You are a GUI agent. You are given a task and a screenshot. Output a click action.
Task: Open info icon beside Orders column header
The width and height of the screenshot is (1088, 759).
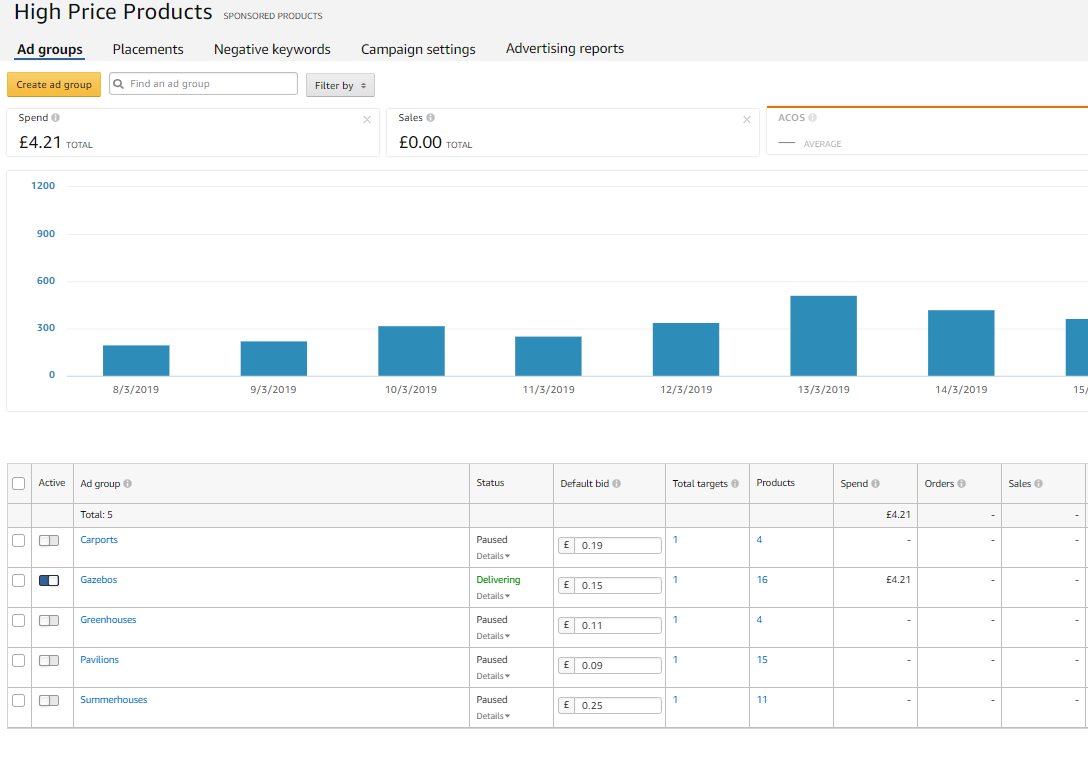tap(961, 484)
